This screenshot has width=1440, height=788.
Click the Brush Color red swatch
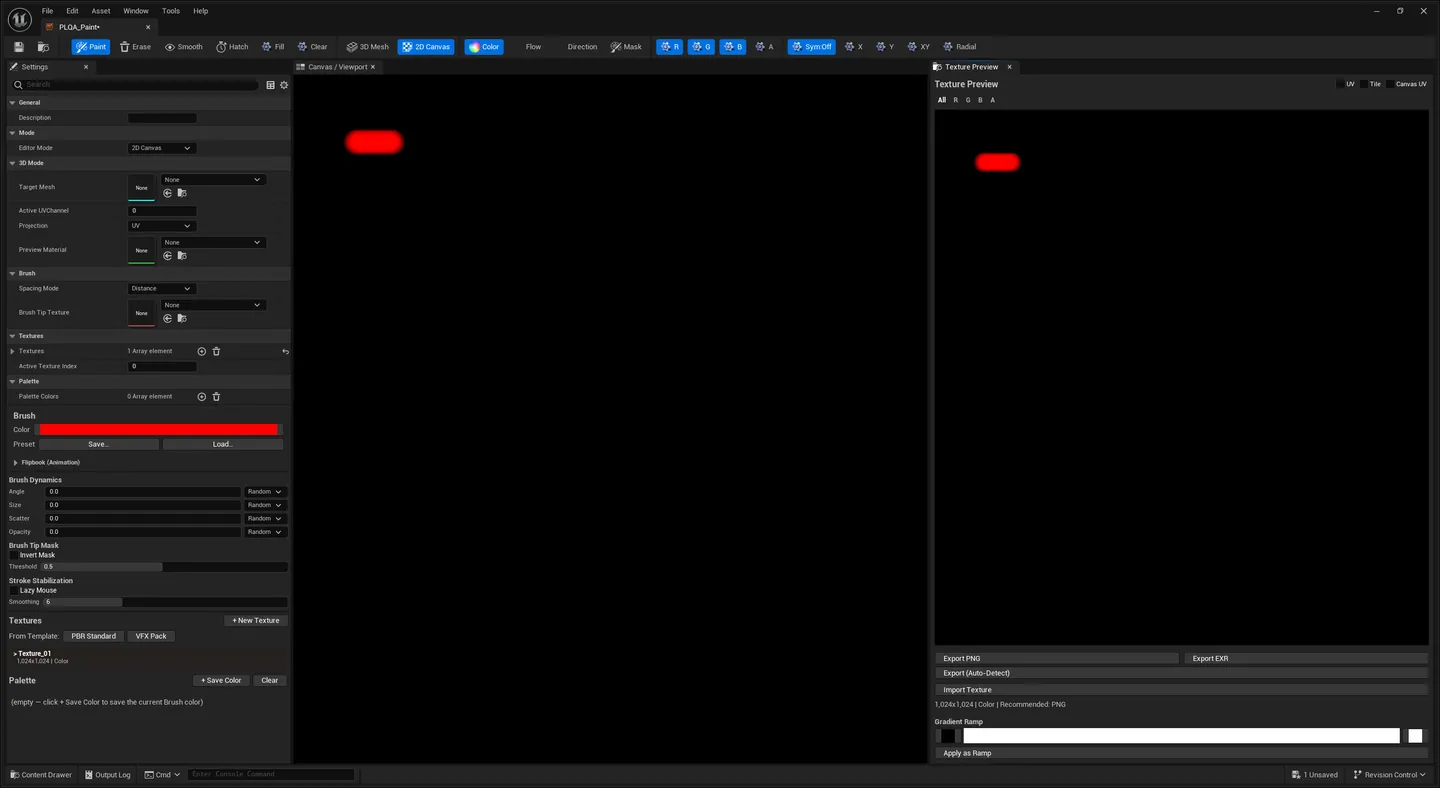pyautogui.click(x=158, y=430)
